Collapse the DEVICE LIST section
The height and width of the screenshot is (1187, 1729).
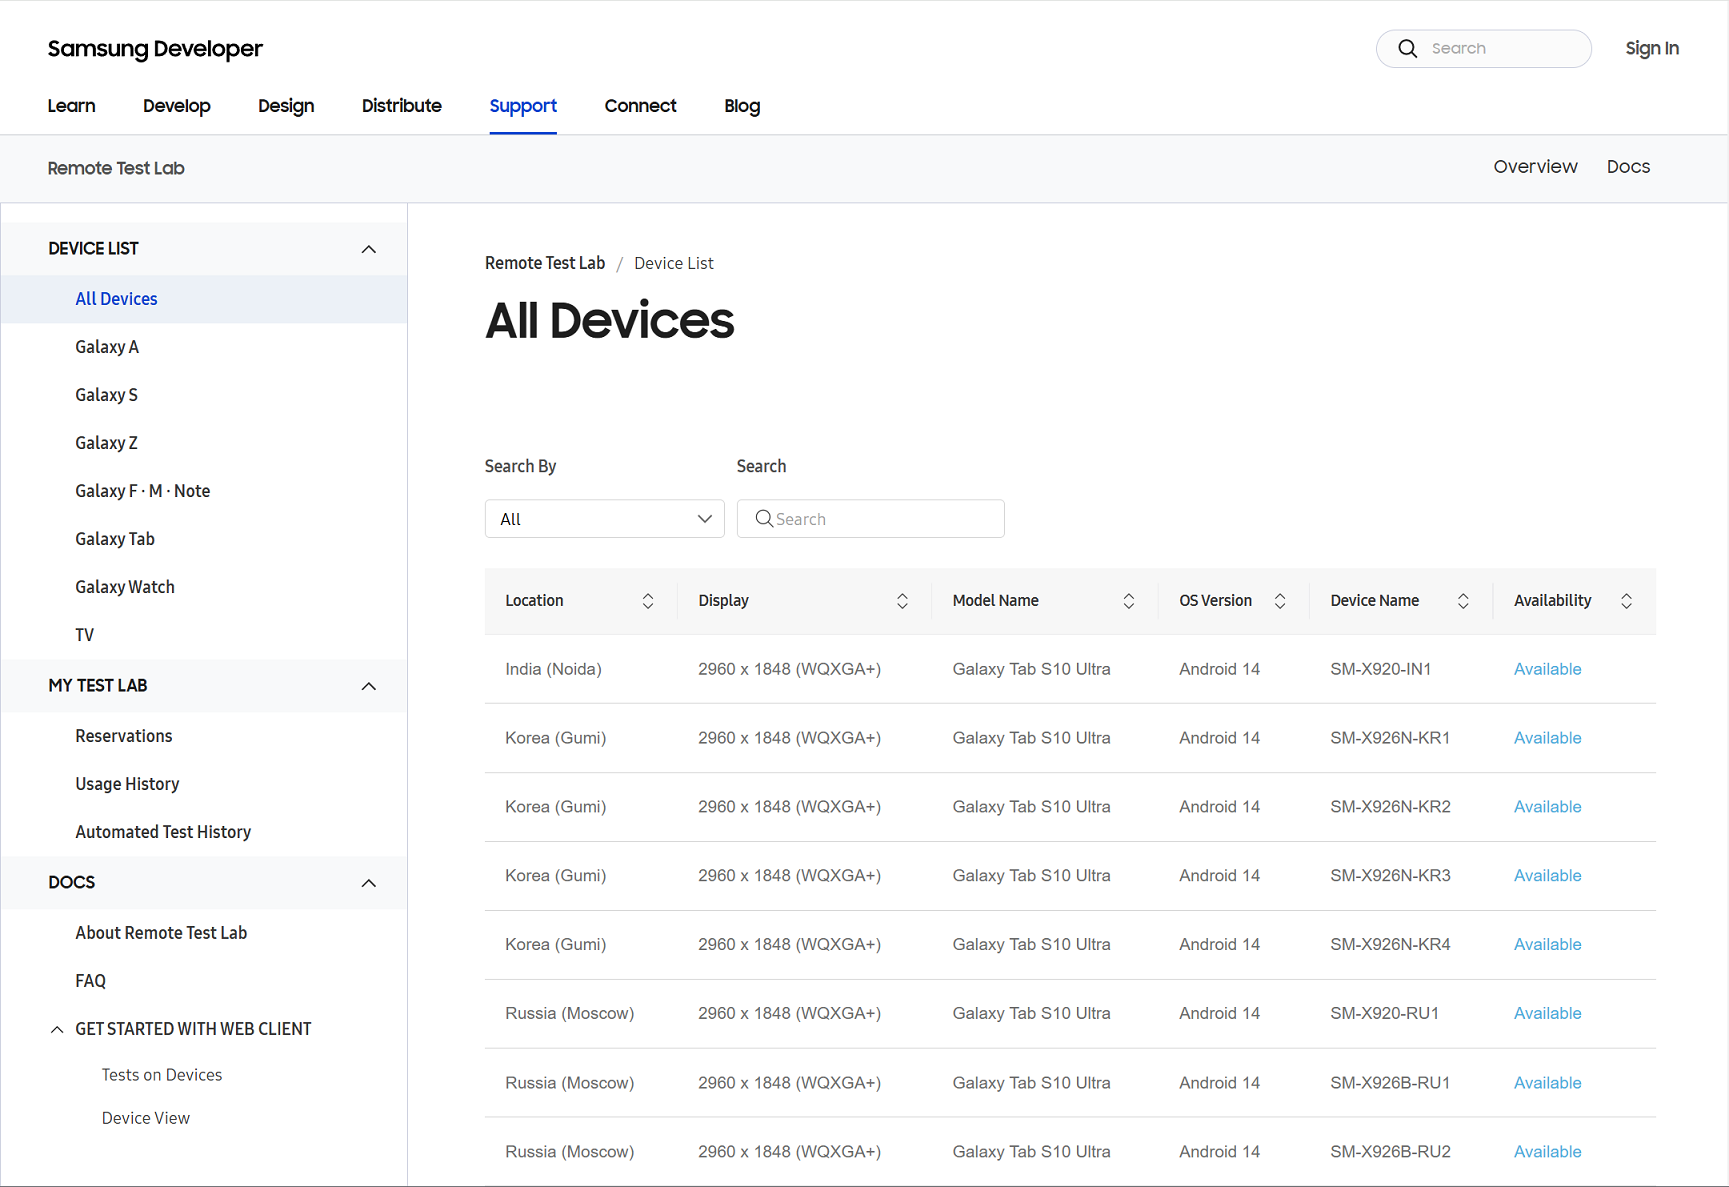(369, 249)
